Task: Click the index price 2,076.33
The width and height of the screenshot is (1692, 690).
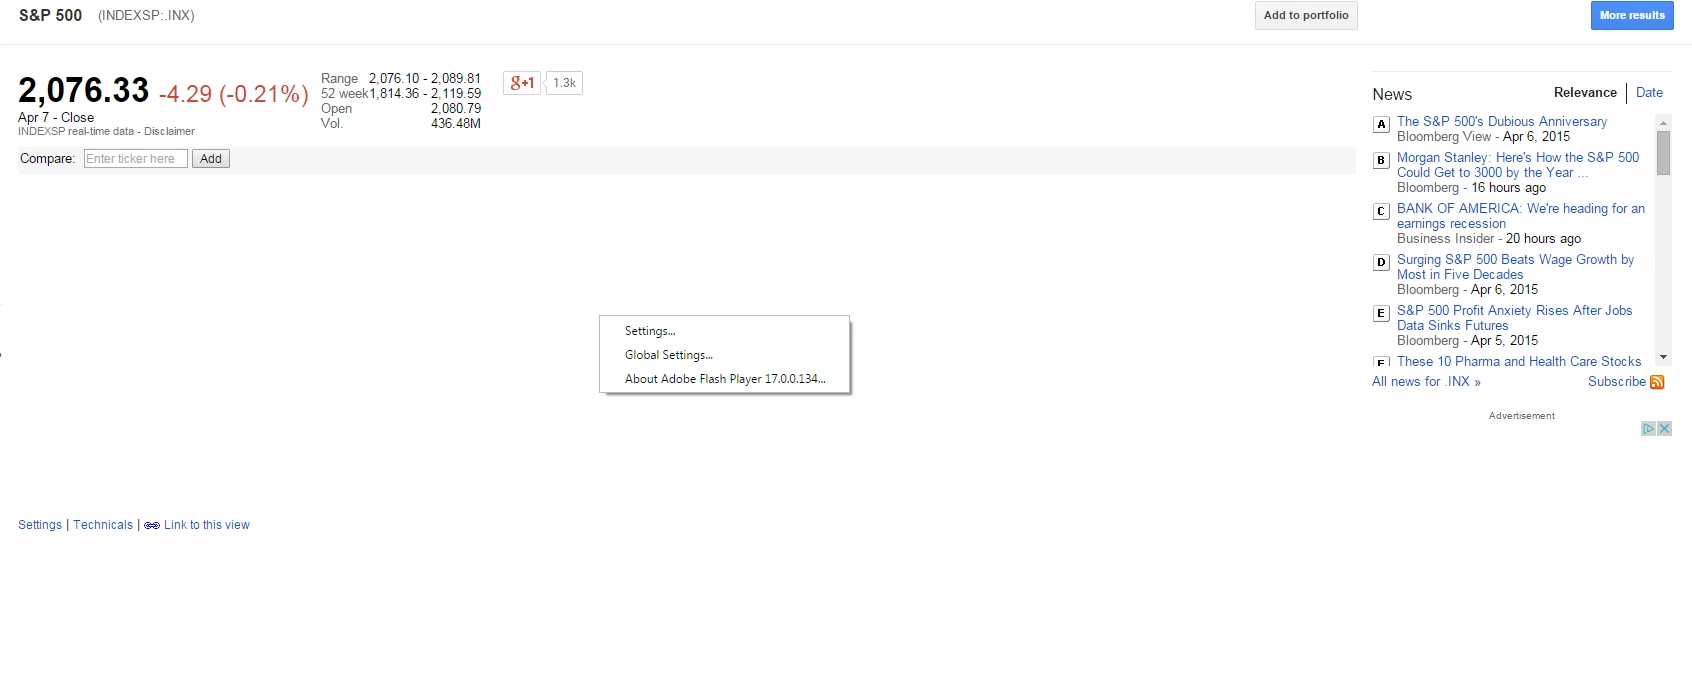Action: point(84,91)
